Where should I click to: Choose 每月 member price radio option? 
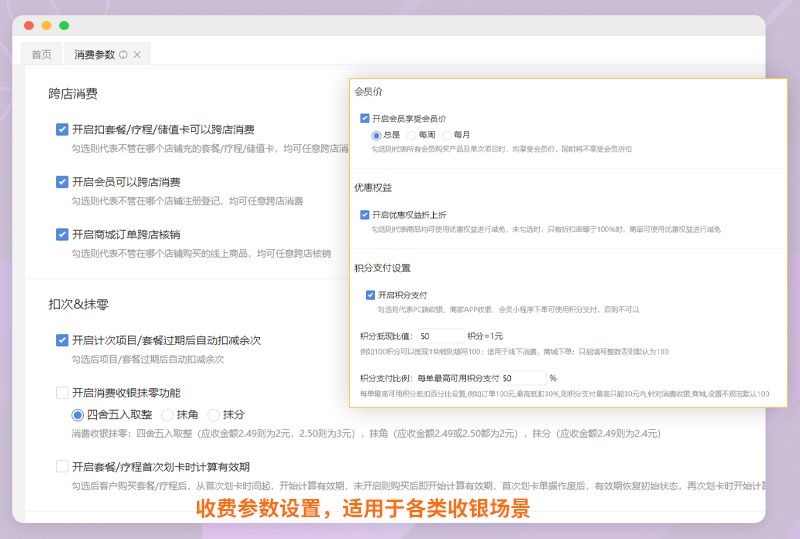pos(446,134)
